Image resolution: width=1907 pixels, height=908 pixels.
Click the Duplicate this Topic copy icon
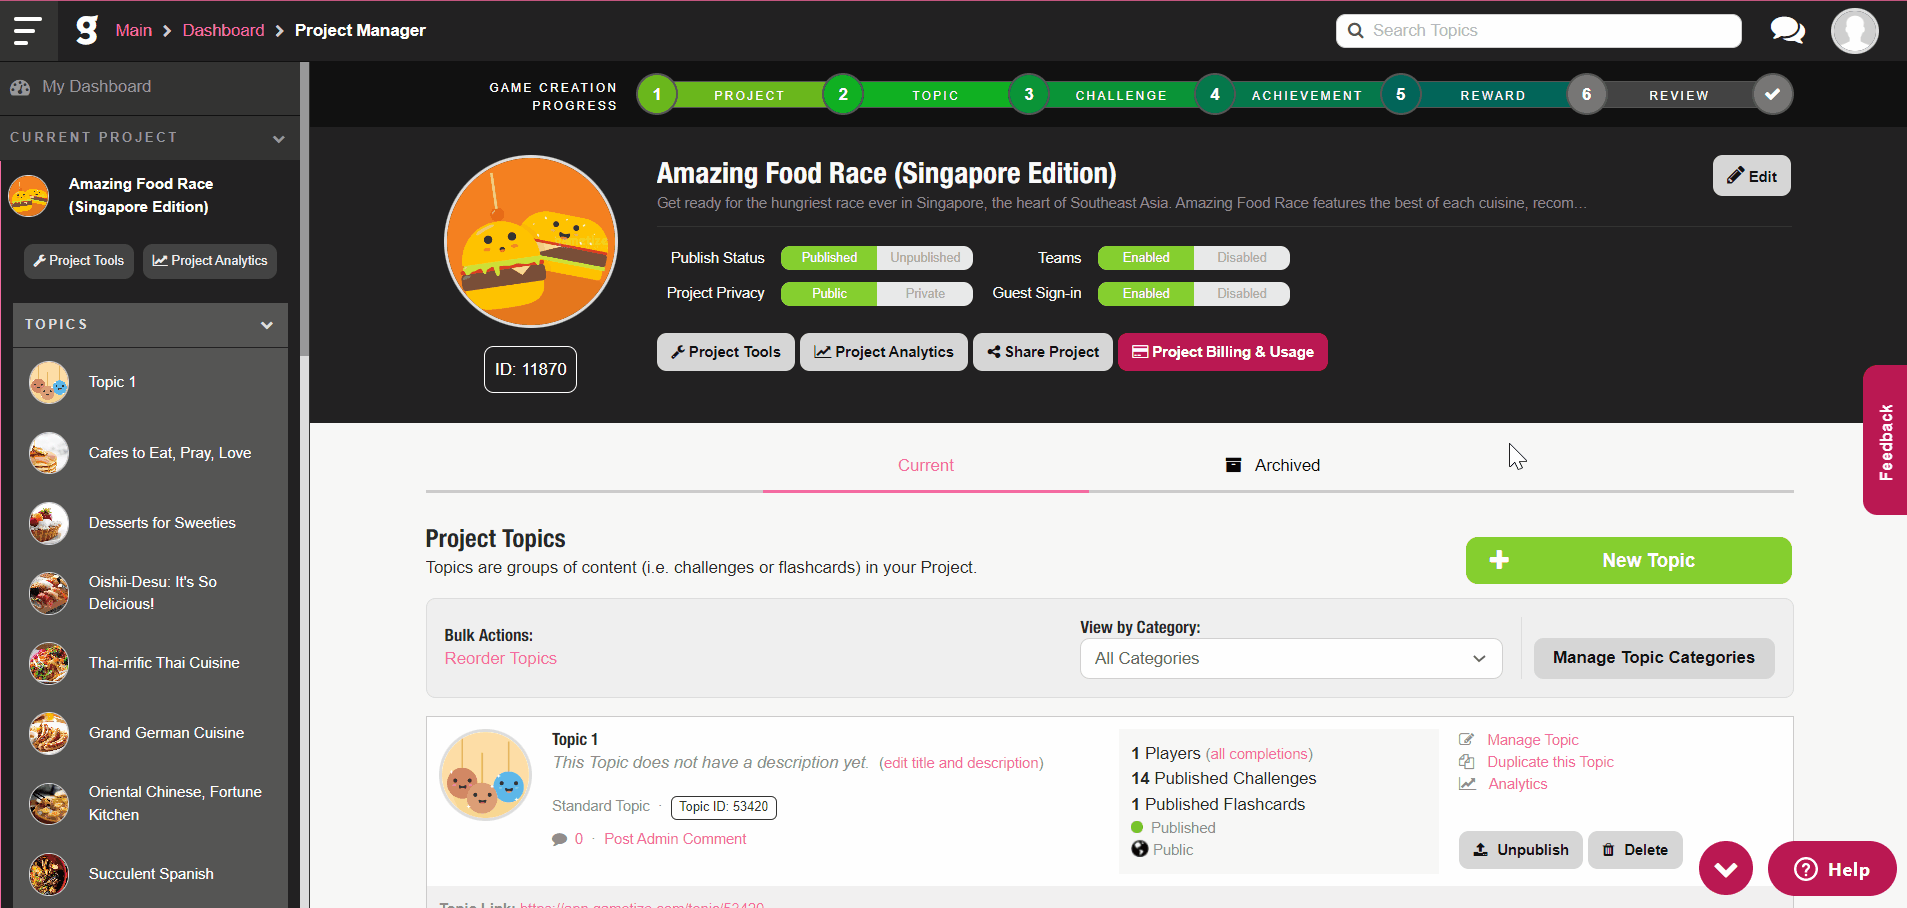pyautogui.click(x=1467, y=762)
